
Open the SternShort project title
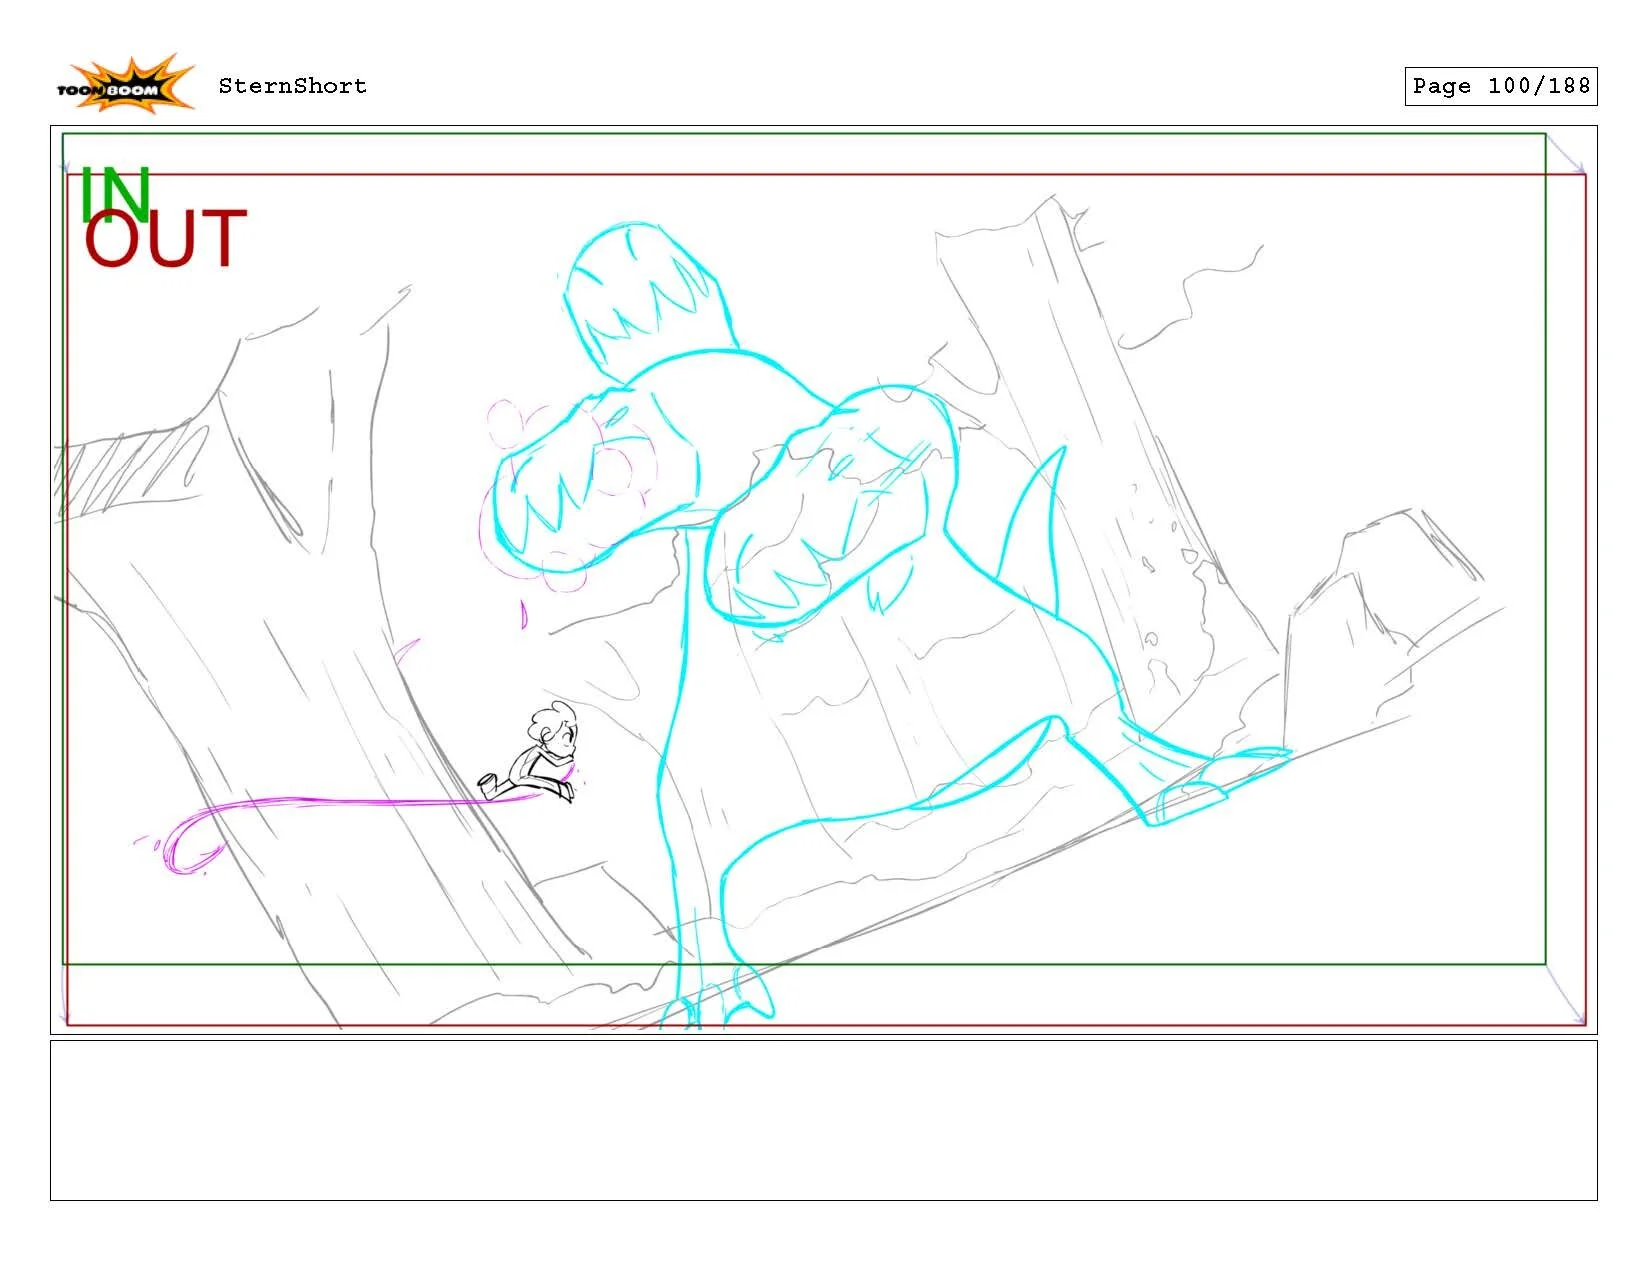click(x=291, y=86)
